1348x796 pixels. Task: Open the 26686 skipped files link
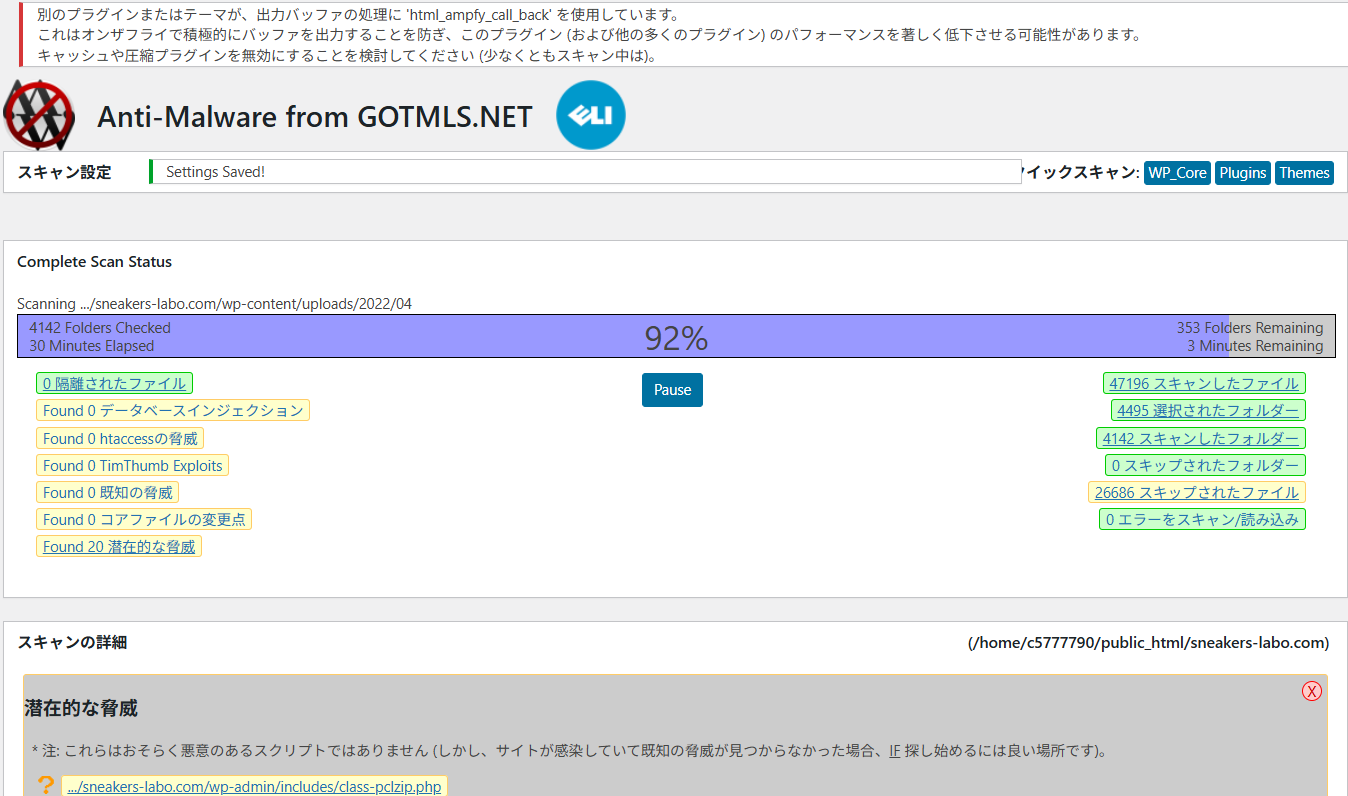coord(1197,492)
